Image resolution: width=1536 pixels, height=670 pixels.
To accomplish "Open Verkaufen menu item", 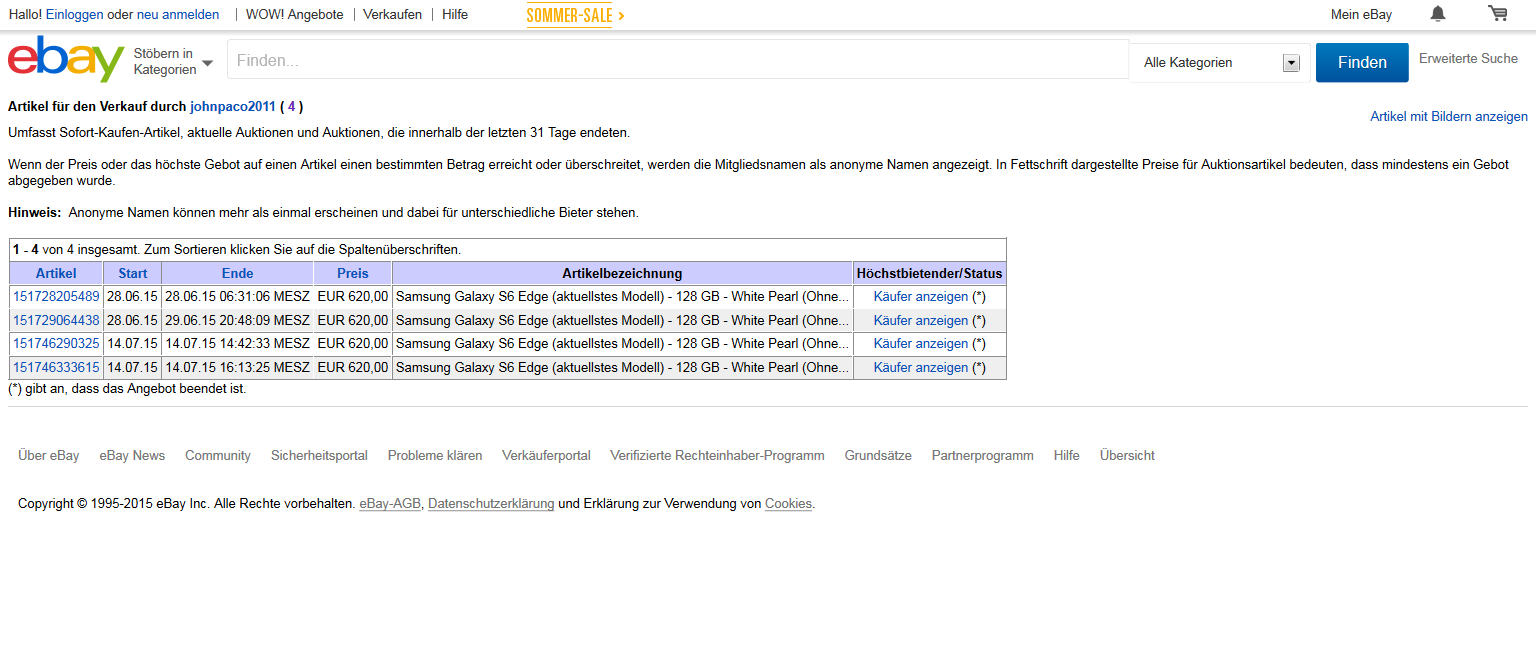I will (392, 15).
